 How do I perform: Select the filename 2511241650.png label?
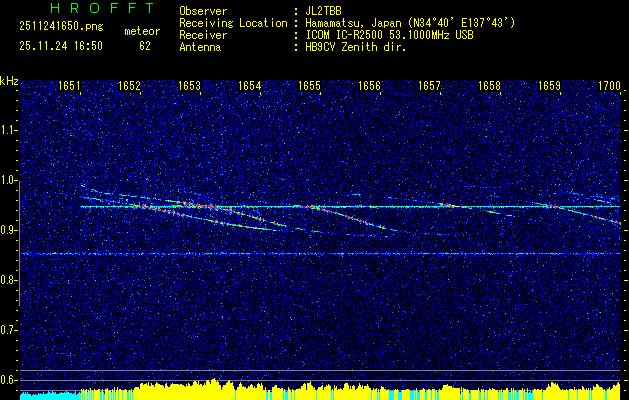[x=61, y=26]
